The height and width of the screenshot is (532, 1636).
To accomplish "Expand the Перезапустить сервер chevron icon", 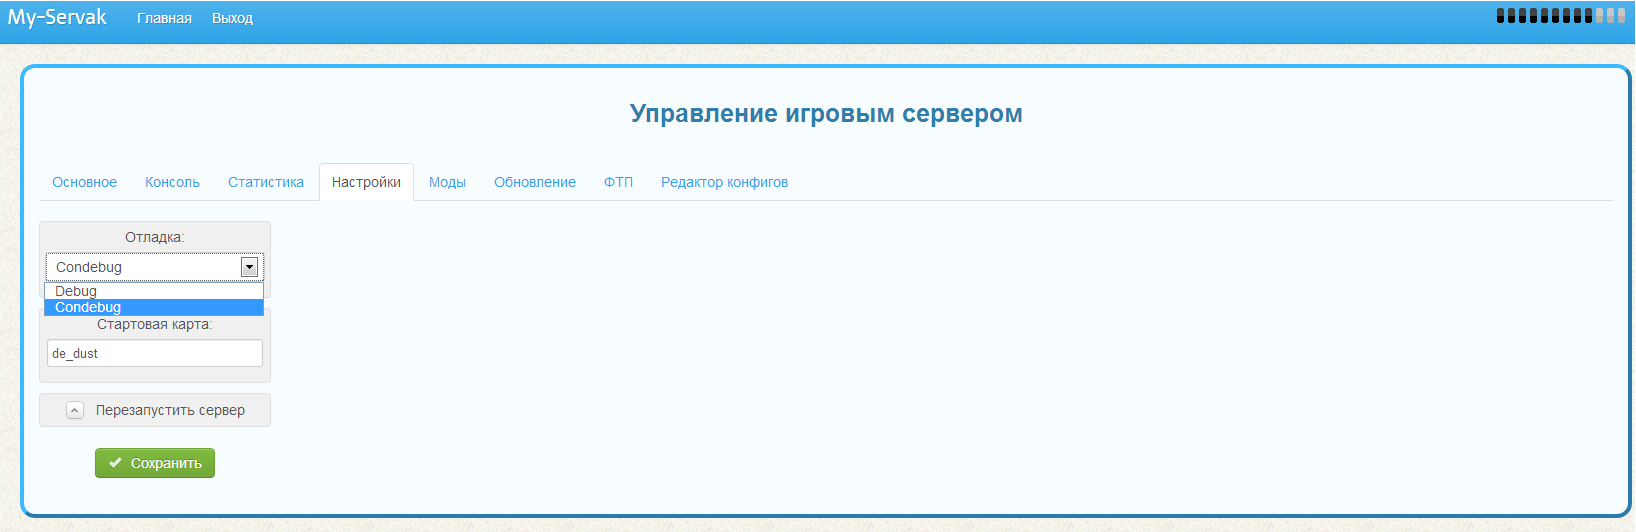I will [x=75, y=410].
